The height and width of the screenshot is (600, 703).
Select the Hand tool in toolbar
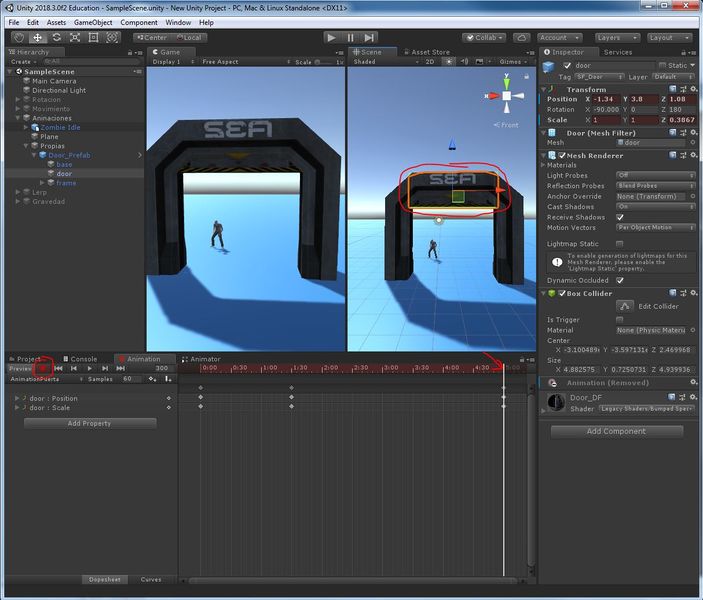coord(19,38)
